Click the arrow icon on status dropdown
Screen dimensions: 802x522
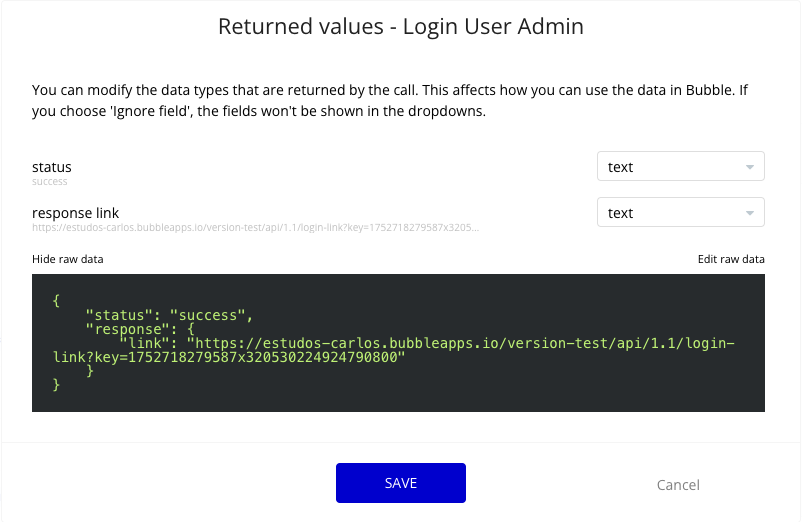pos(749,167)
